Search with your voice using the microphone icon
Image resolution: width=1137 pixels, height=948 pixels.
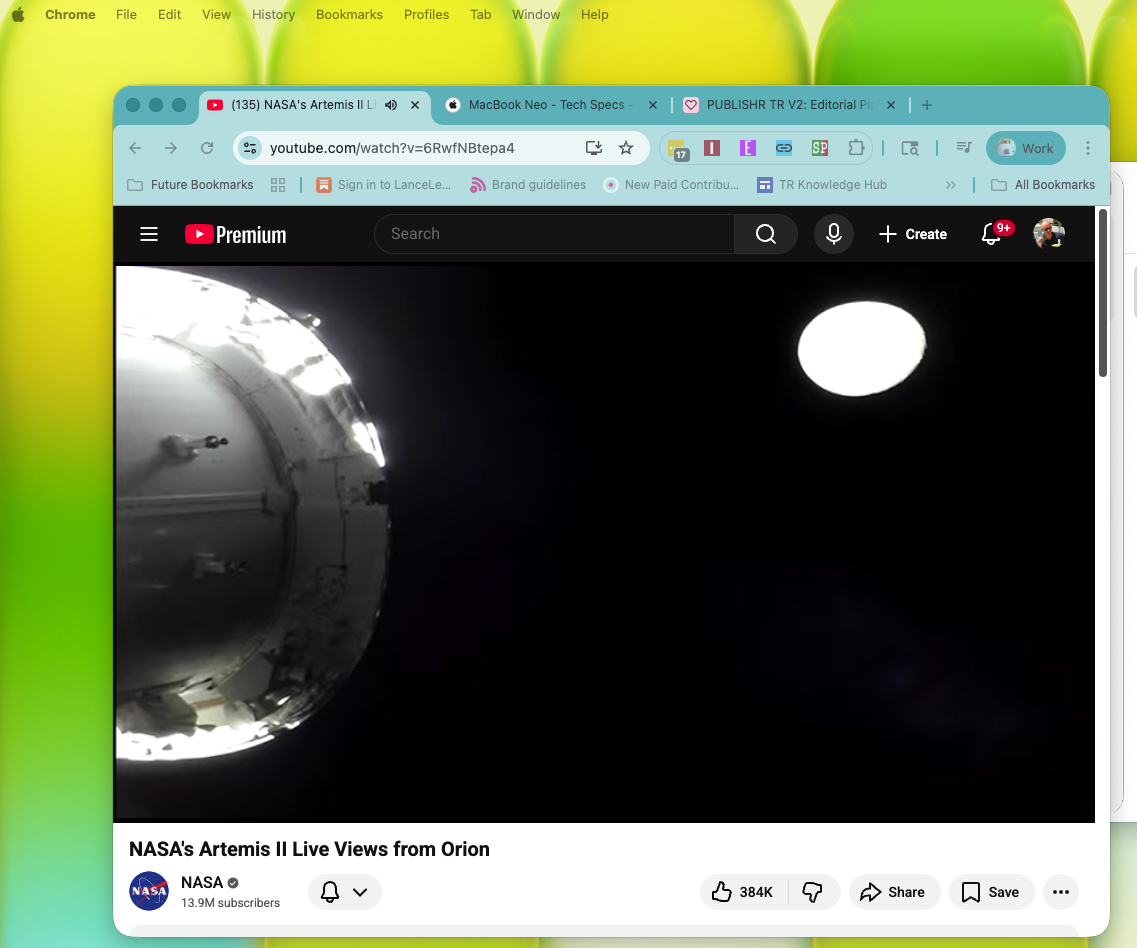pos(833,233)
